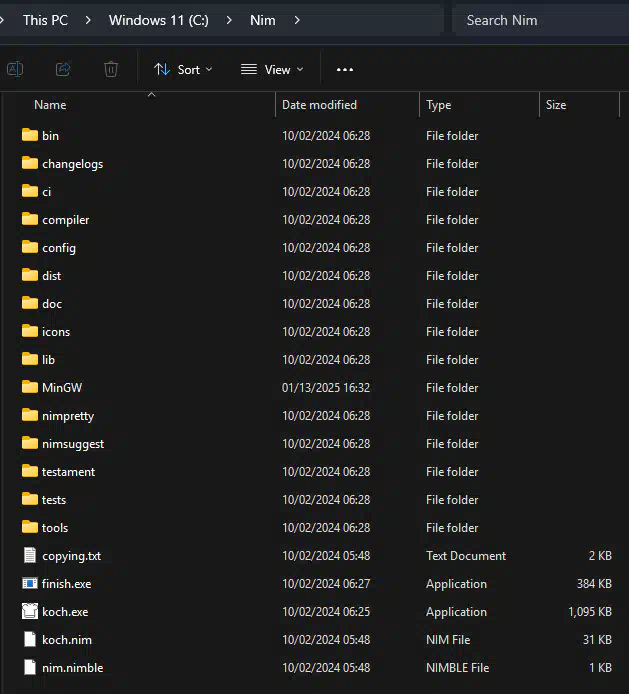Click the "NIMBLE File" type cell
This screenshot has height=694, width=629.
(457, 667)
